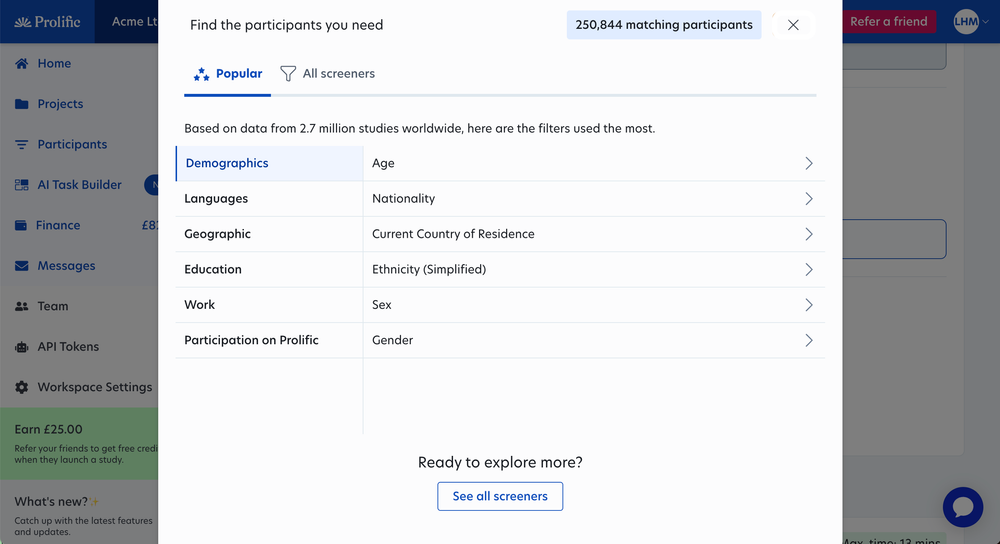Image resolution: width=1000 pixels, height=544 pixels.
Task: Click the Ethnicity (Simplified) label
Action: (429, 270)
